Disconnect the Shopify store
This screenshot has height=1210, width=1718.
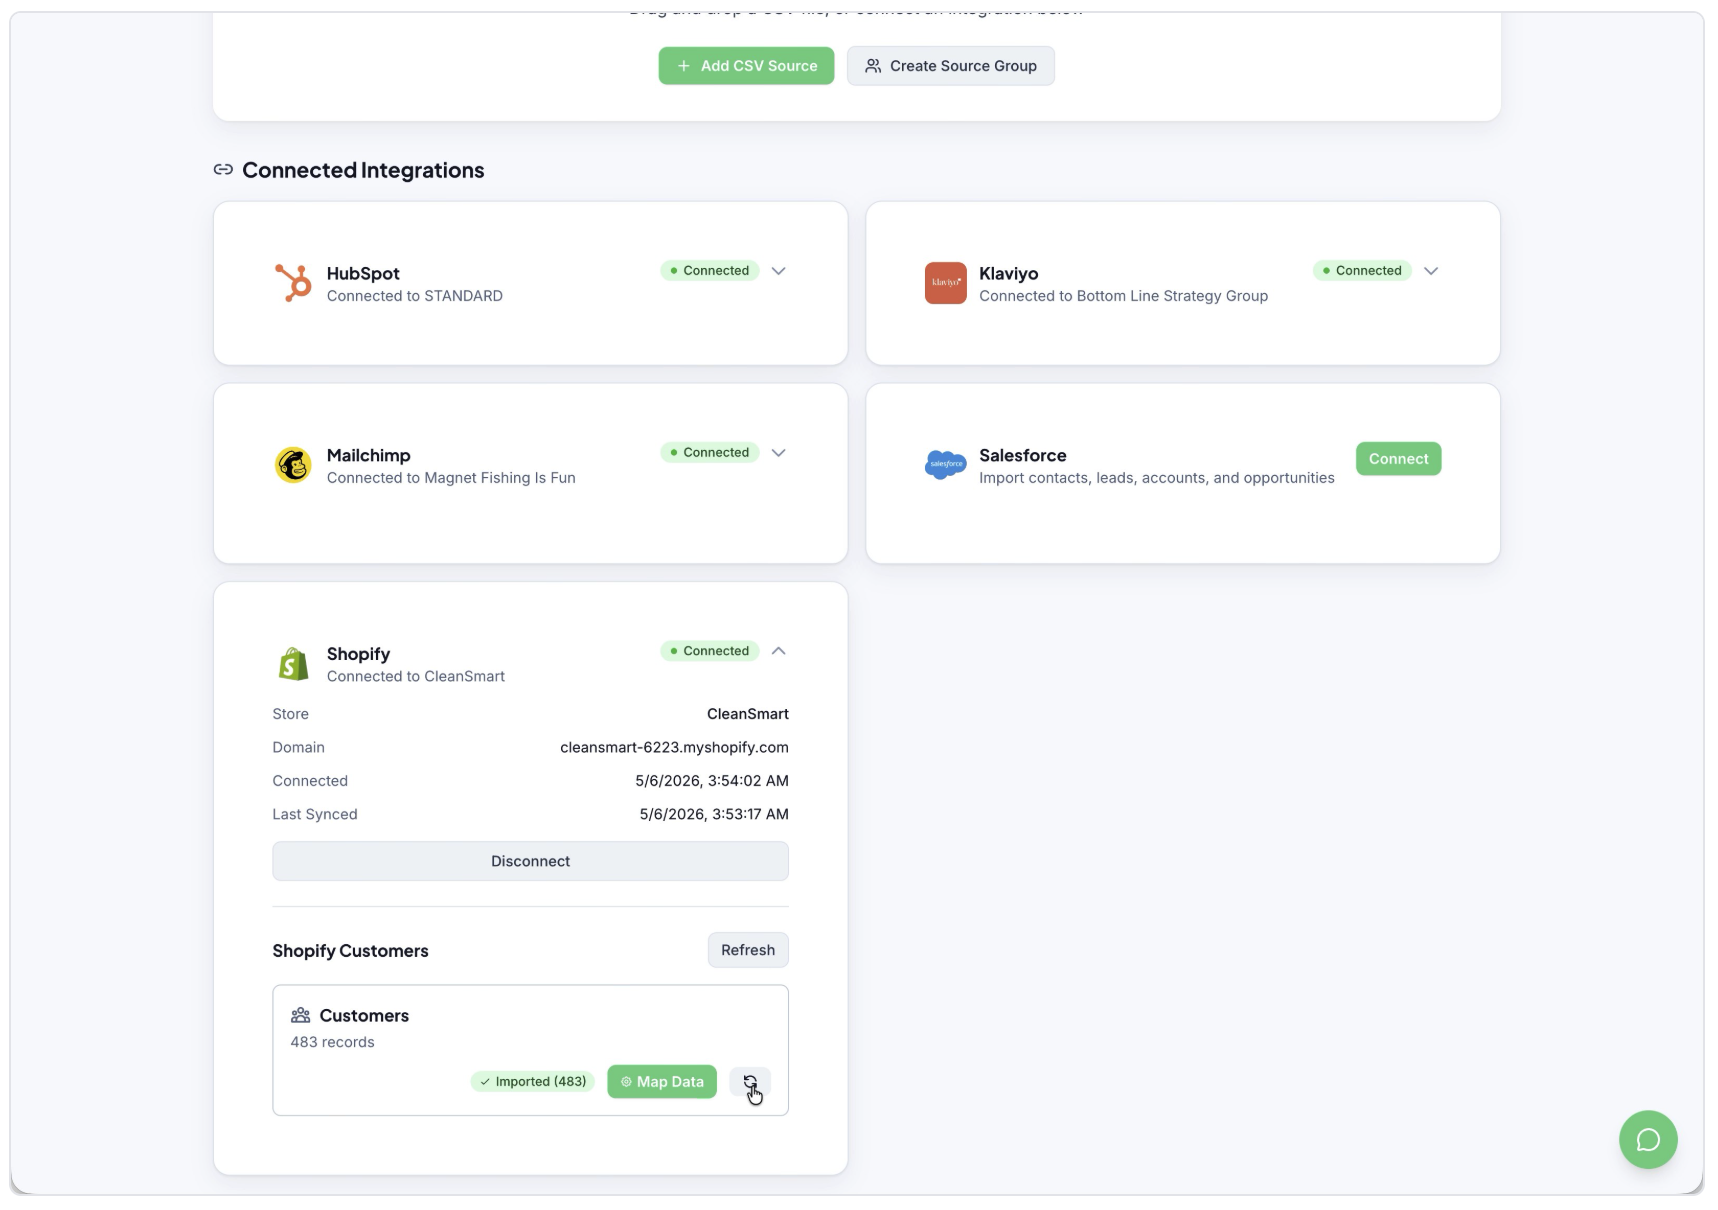pyautogui.click(x=530, y=861)
